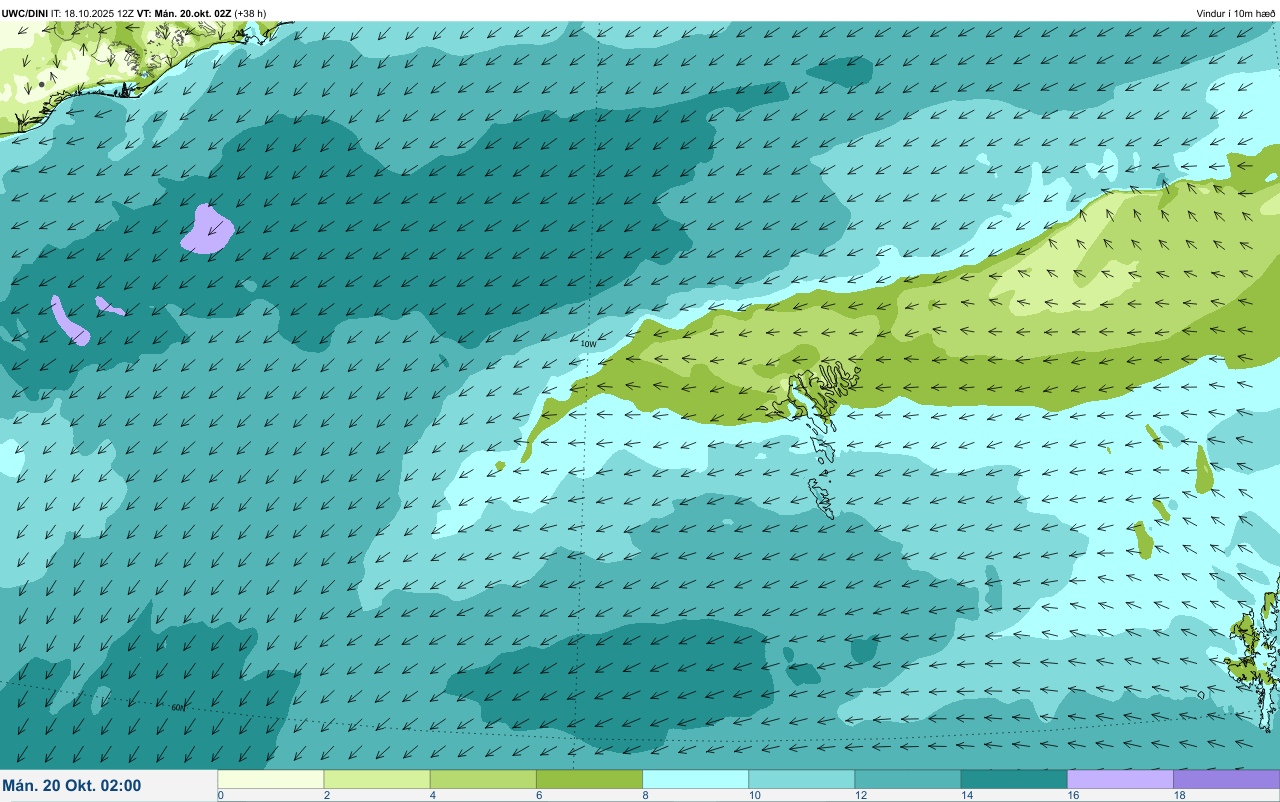Click the 0–2 m/s pale yellow legend swatch
The height and width of the screenshot is (802, 1280).
coord(271,779)
